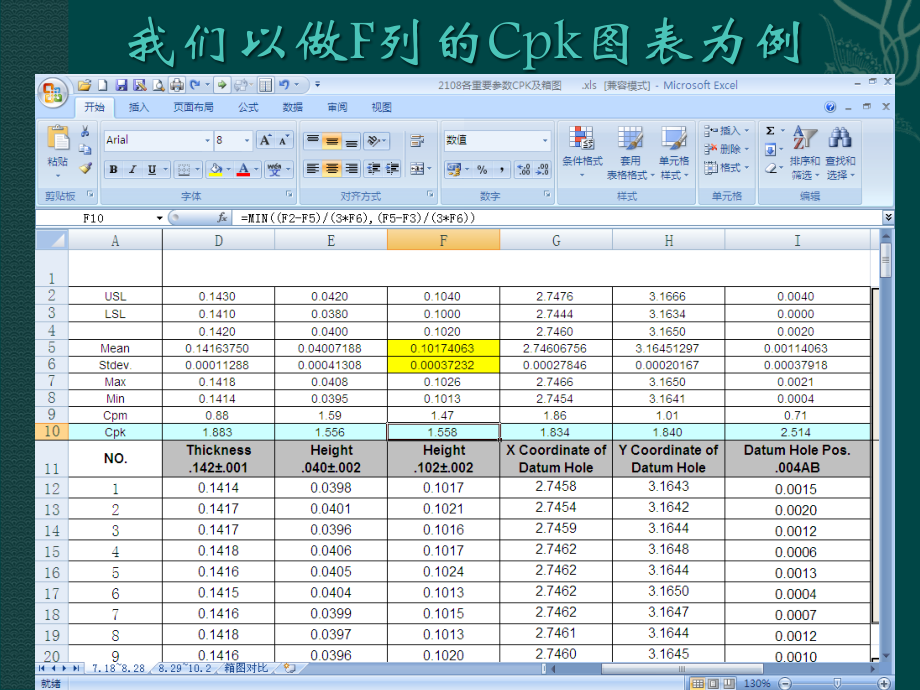Click the zoom slider handle
920x690 pixels.
pos(837,684)
